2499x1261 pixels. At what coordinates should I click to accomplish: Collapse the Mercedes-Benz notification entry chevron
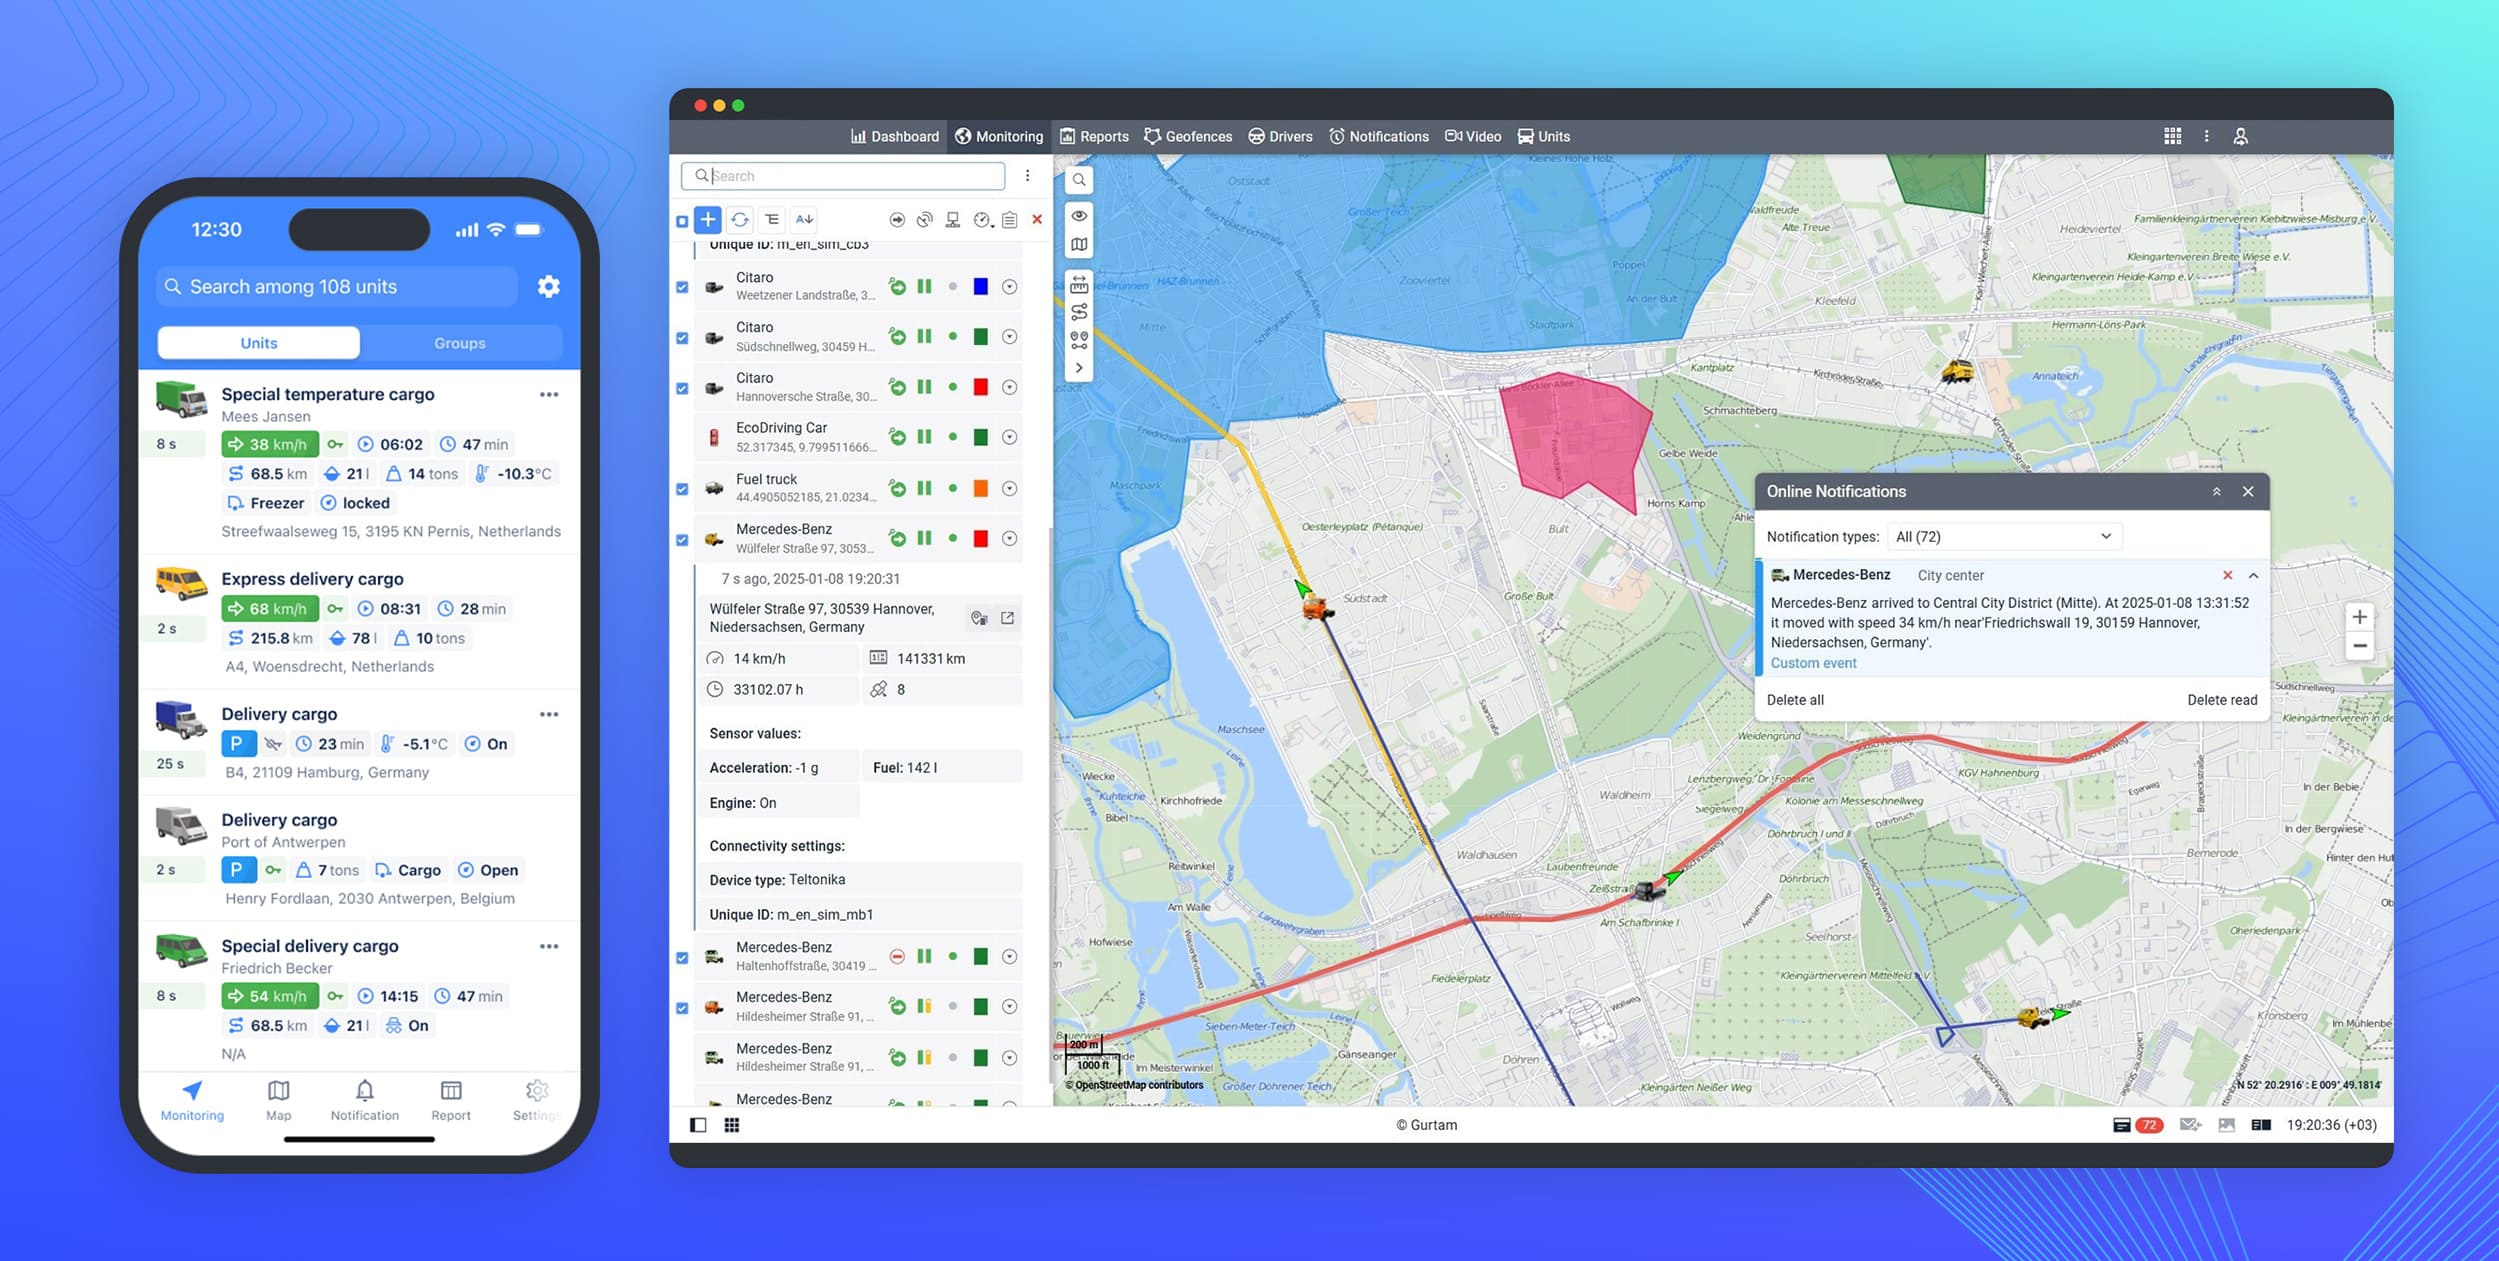tap(2253, 576)
